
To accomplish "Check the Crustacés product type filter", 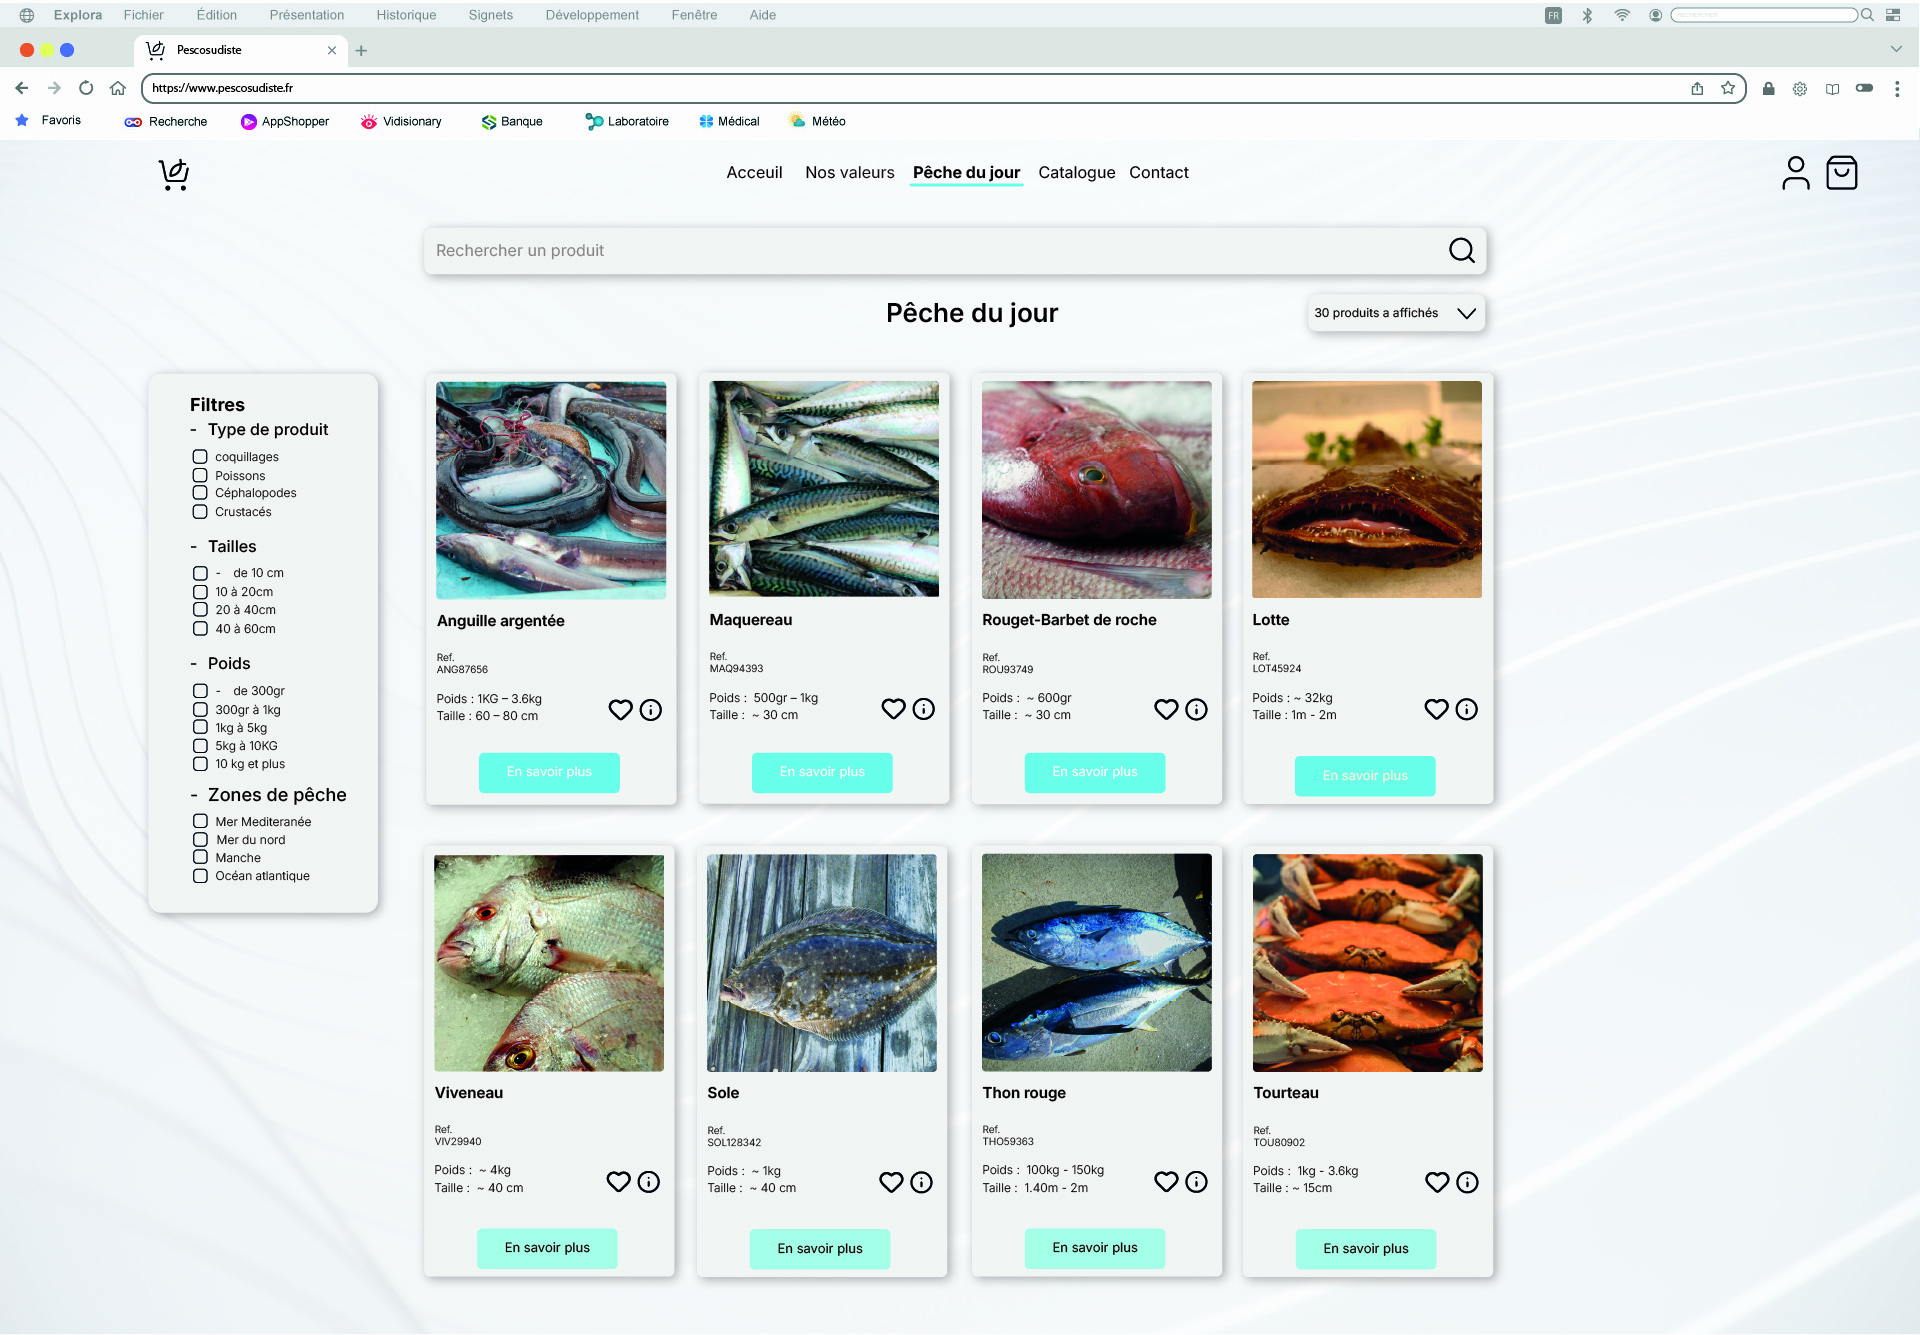I will click(x=200, y=512).
